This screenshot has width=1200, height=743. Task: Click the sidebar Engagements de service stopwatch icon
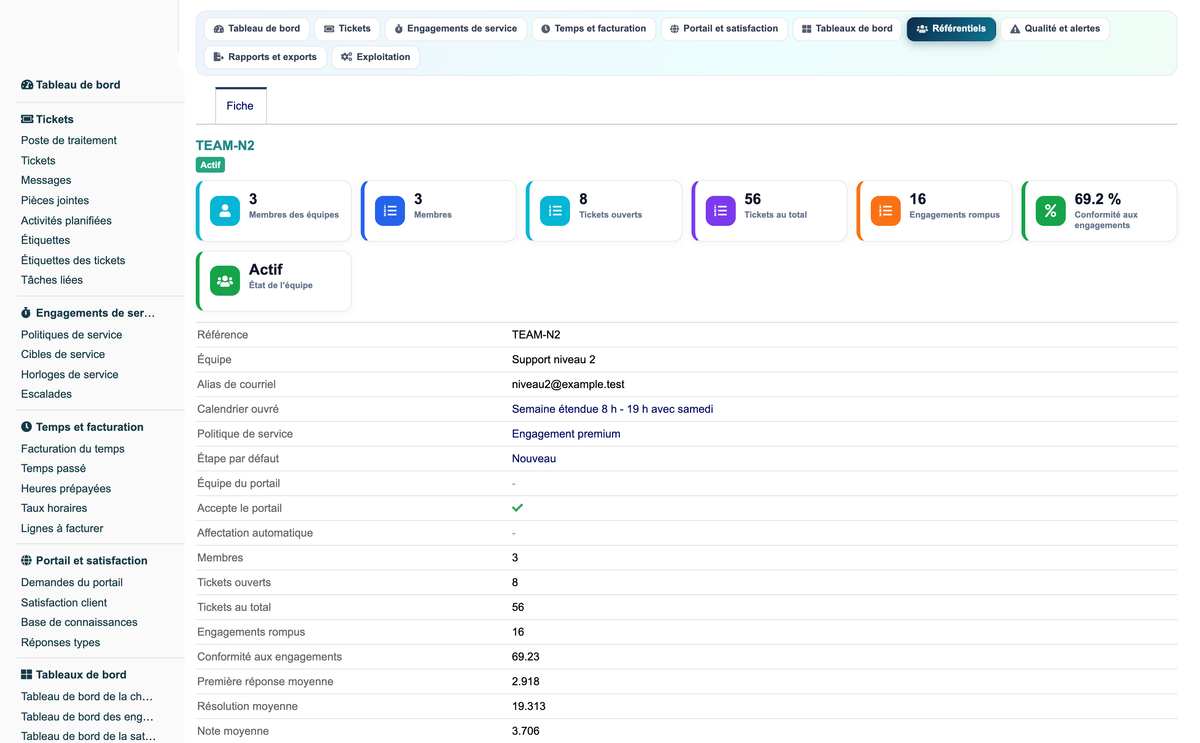pyautogui.click(x=27, y=313)
